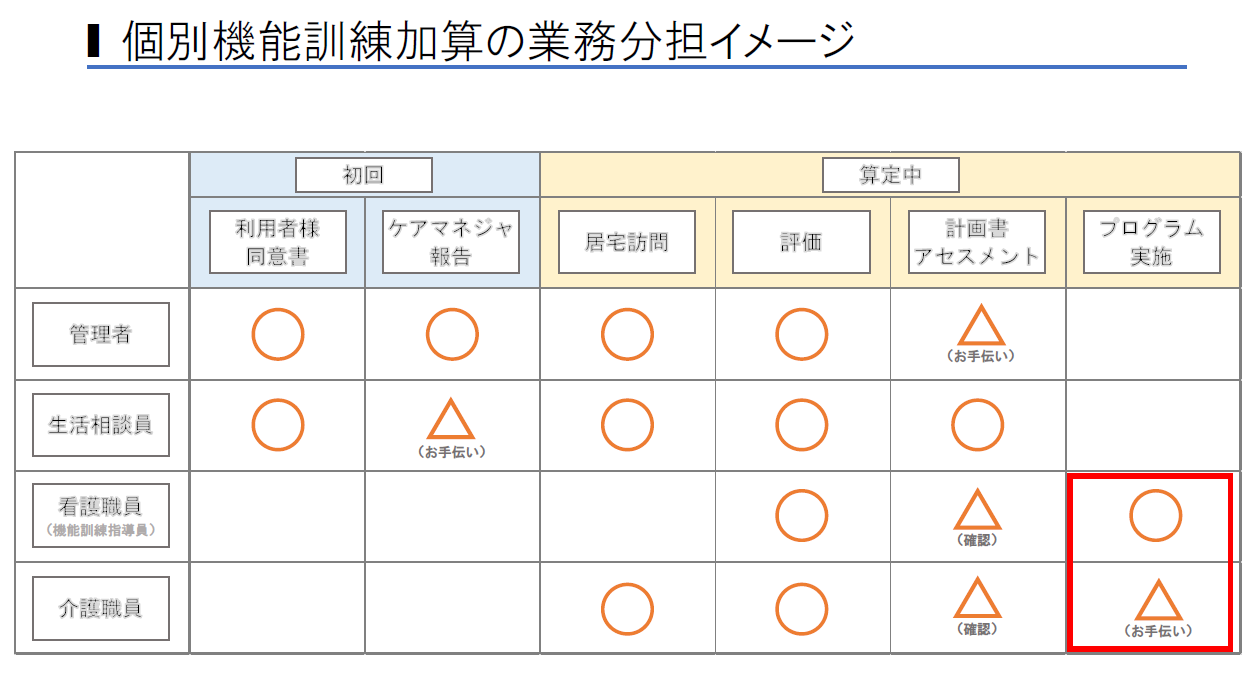
Task: Select the 初回 header box
Action: click(x=364, y=175)
